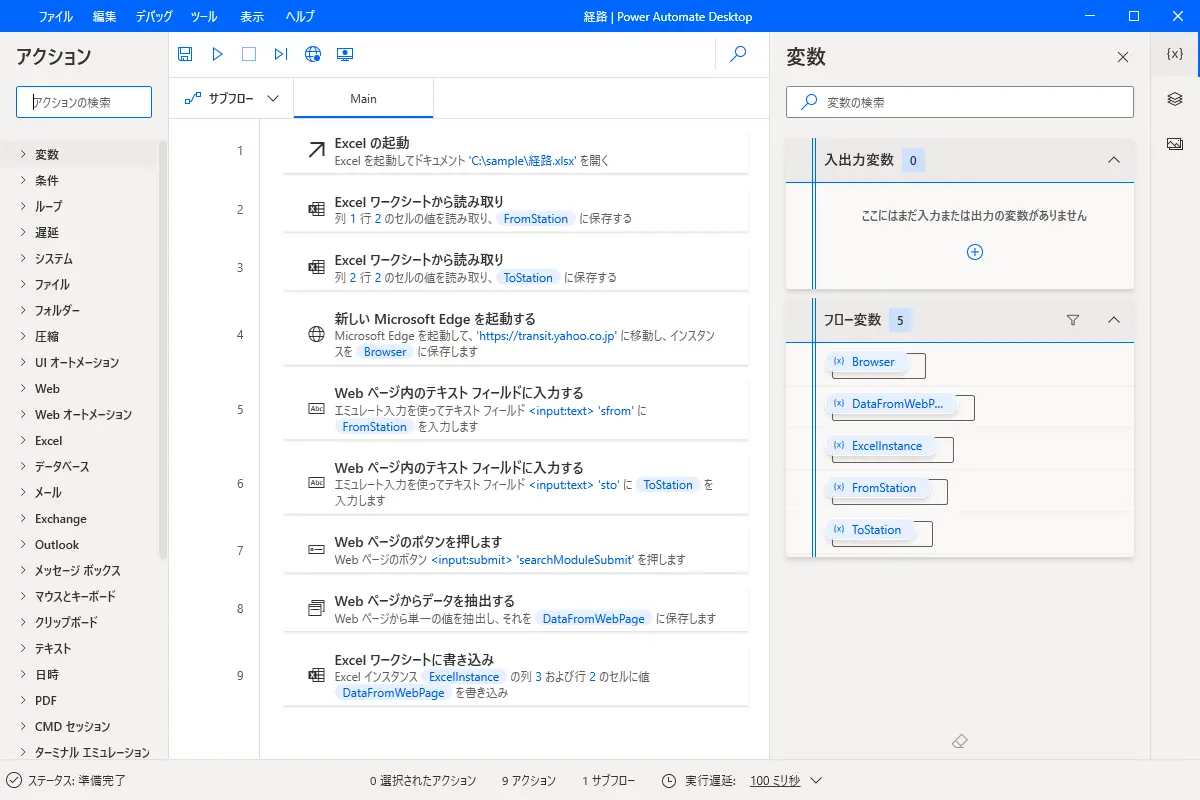This screenshot has height=800, width=1200.
Task: Select the Web ページのボタンを押します action
Action: coord(516,550)
